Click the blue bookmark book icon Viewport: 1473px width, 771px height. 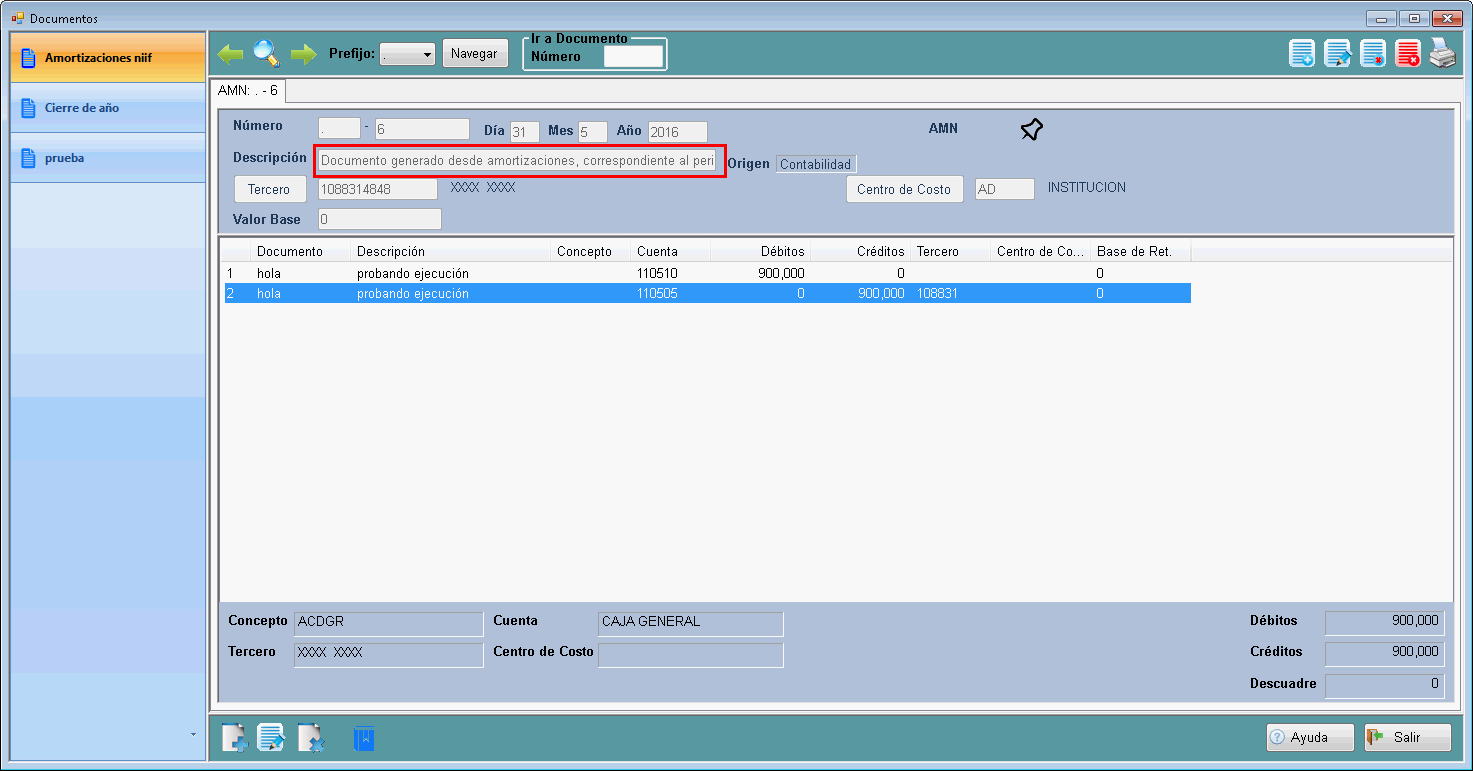[x=364, y=738]
